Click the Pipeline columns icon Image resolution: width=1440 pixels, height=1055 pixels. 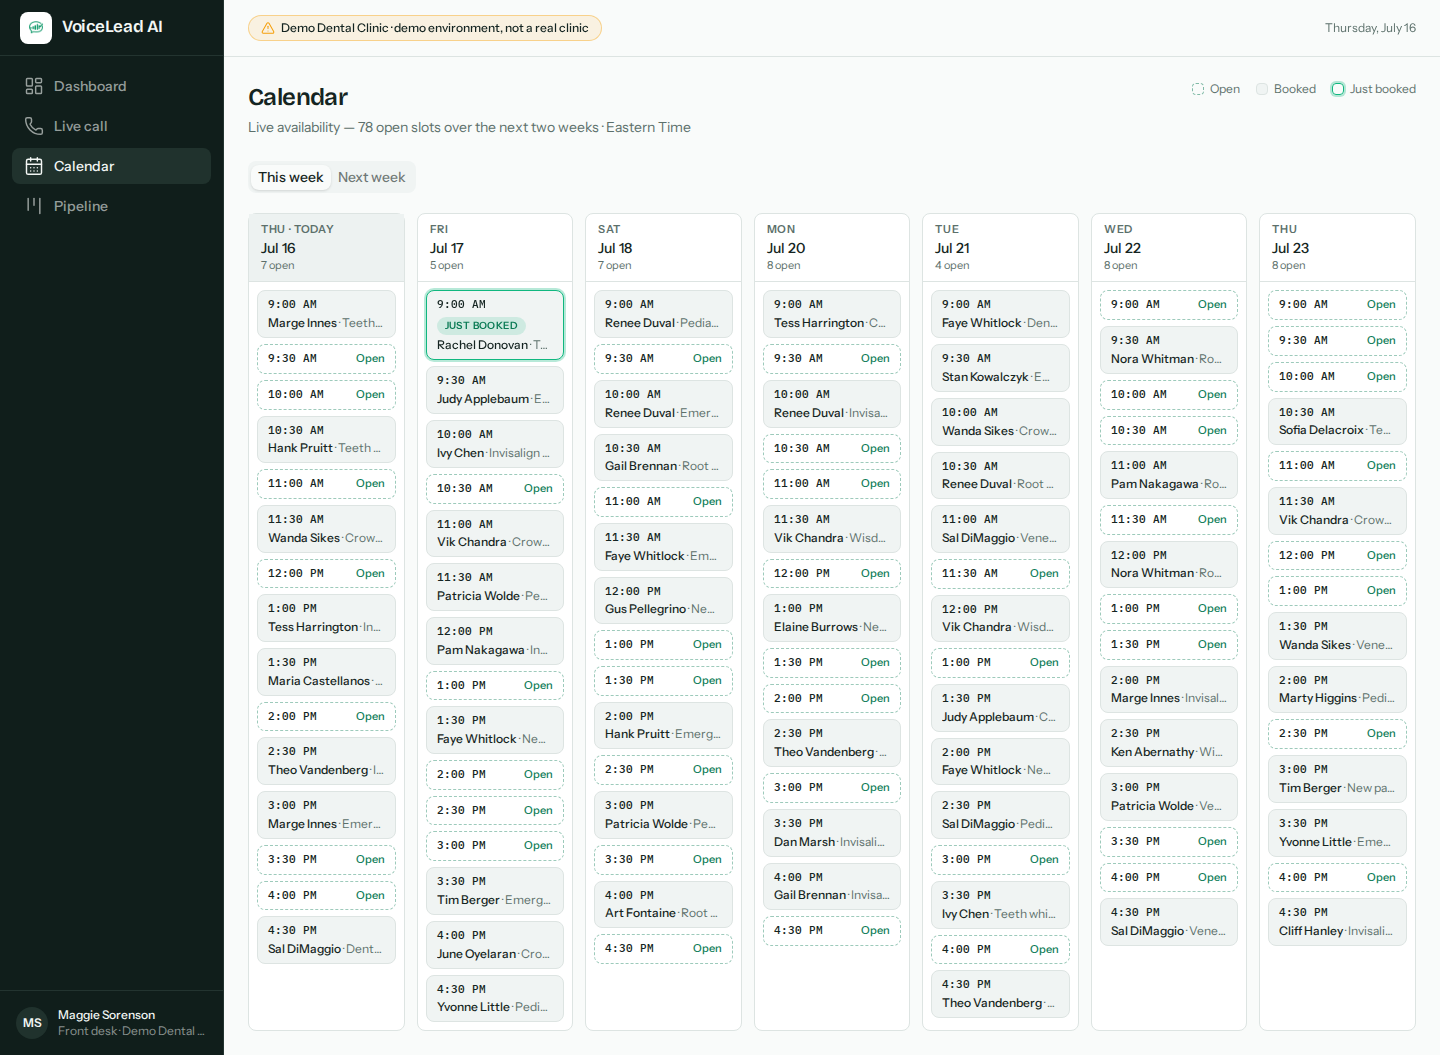(34, 206)
